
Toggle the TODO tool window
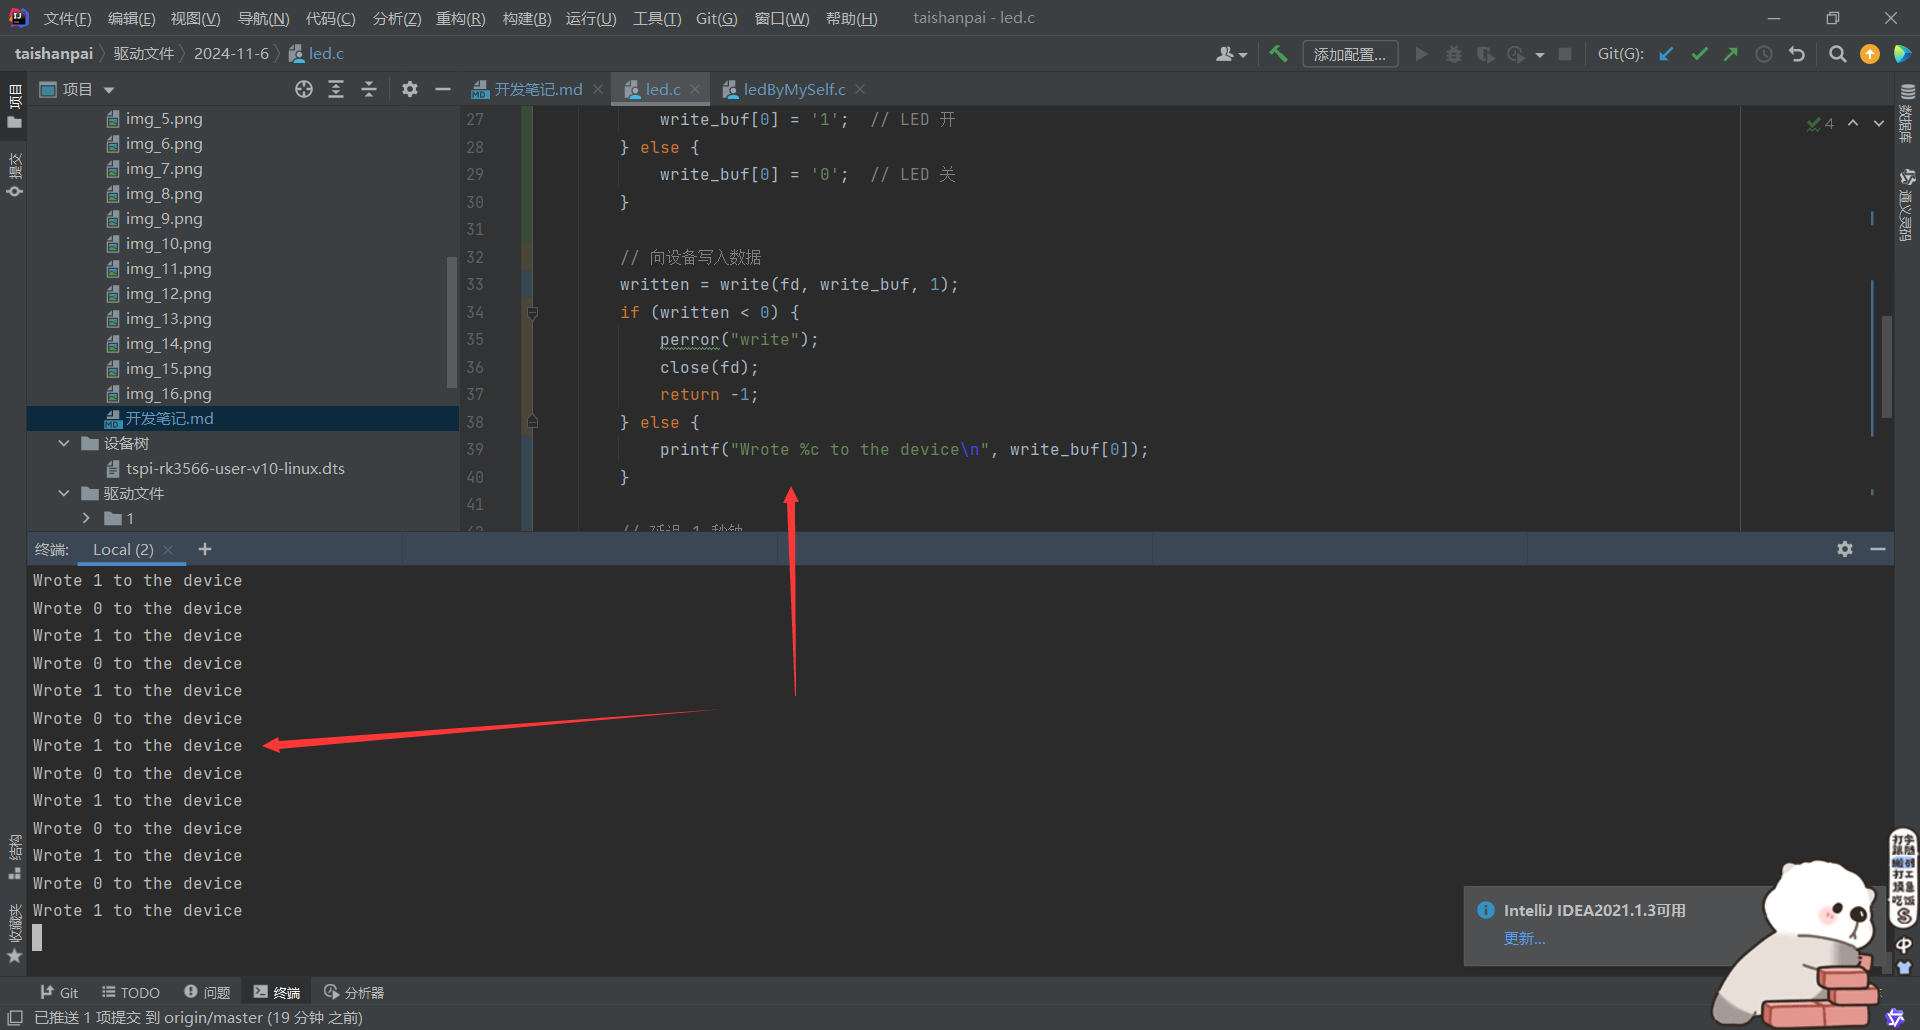[131, 992]
